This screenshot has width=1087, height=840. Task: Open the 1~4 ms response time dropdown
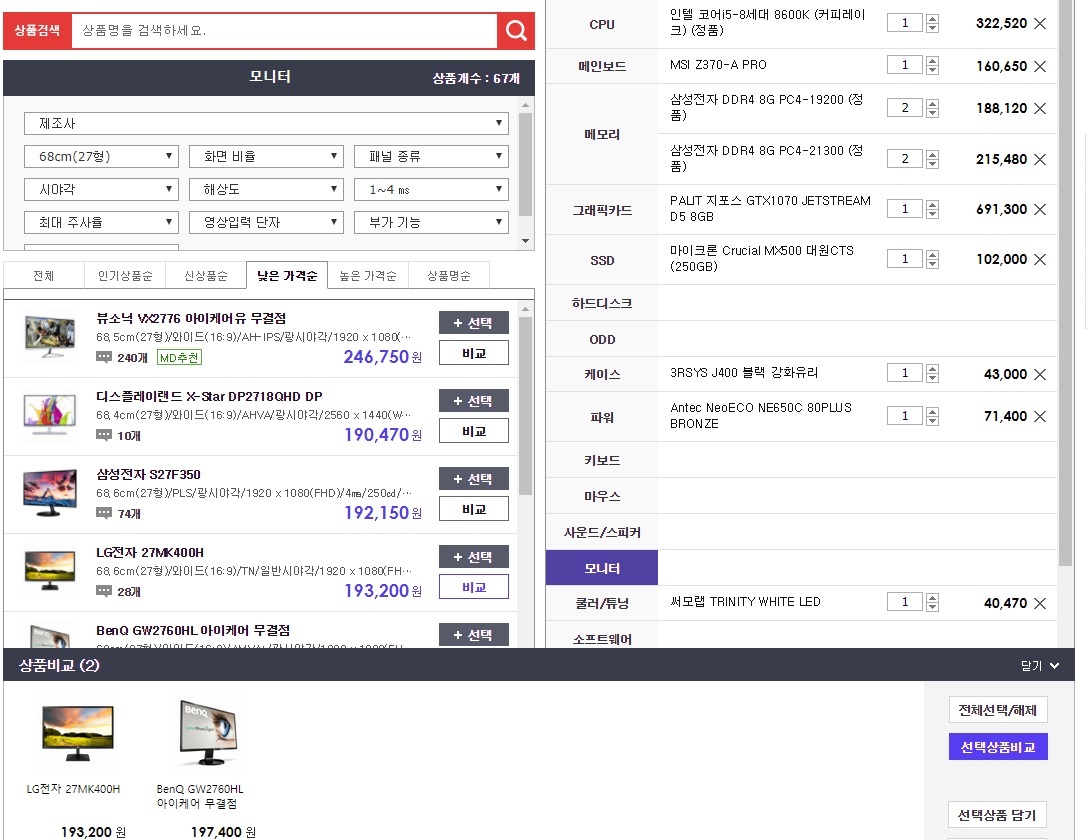tap(431, 189)
